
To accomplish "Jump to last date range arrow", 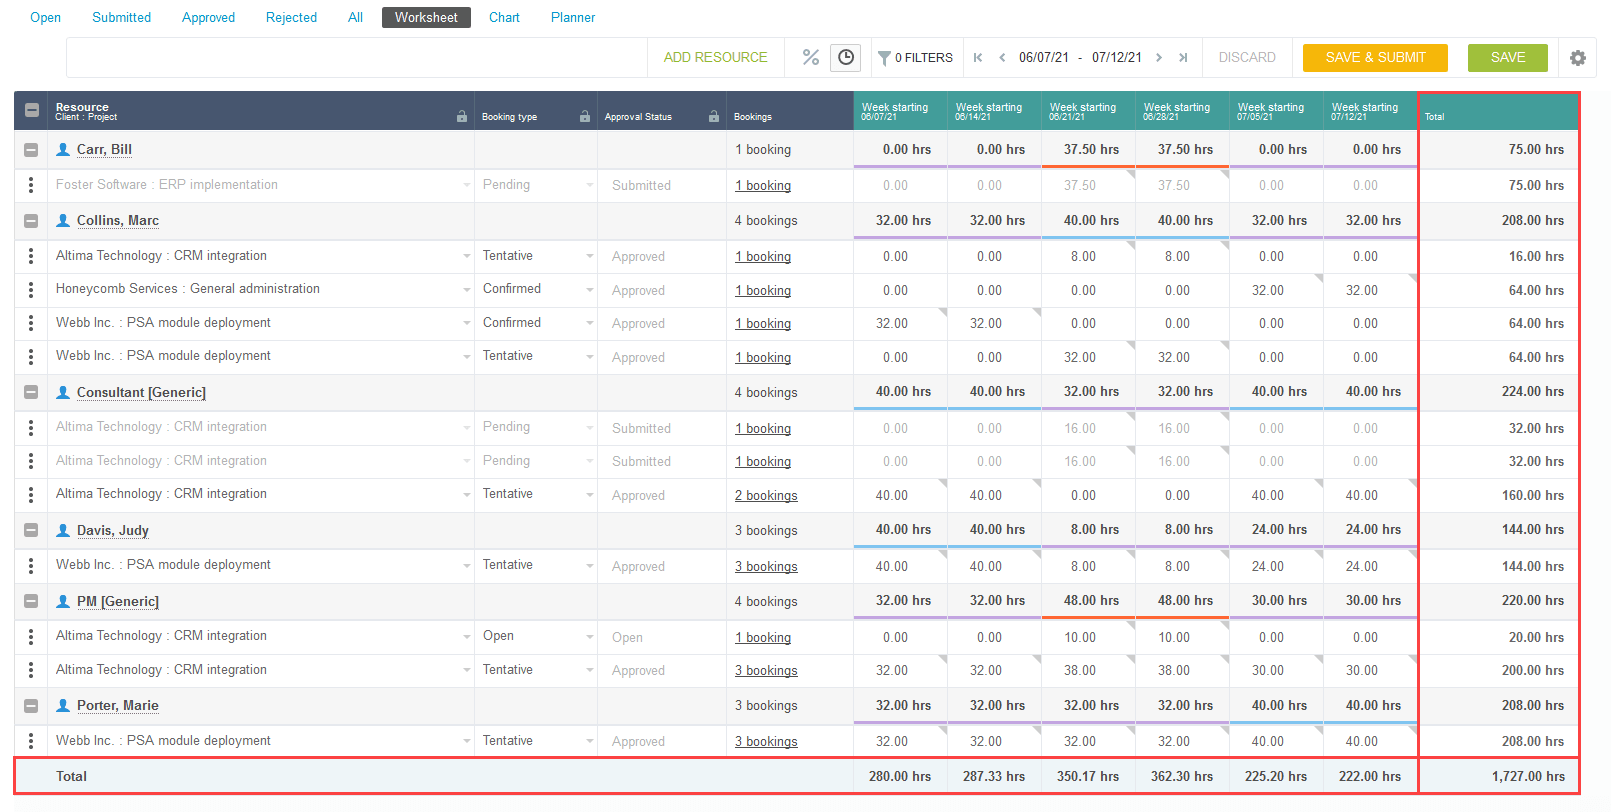I will click(1183, 58).
